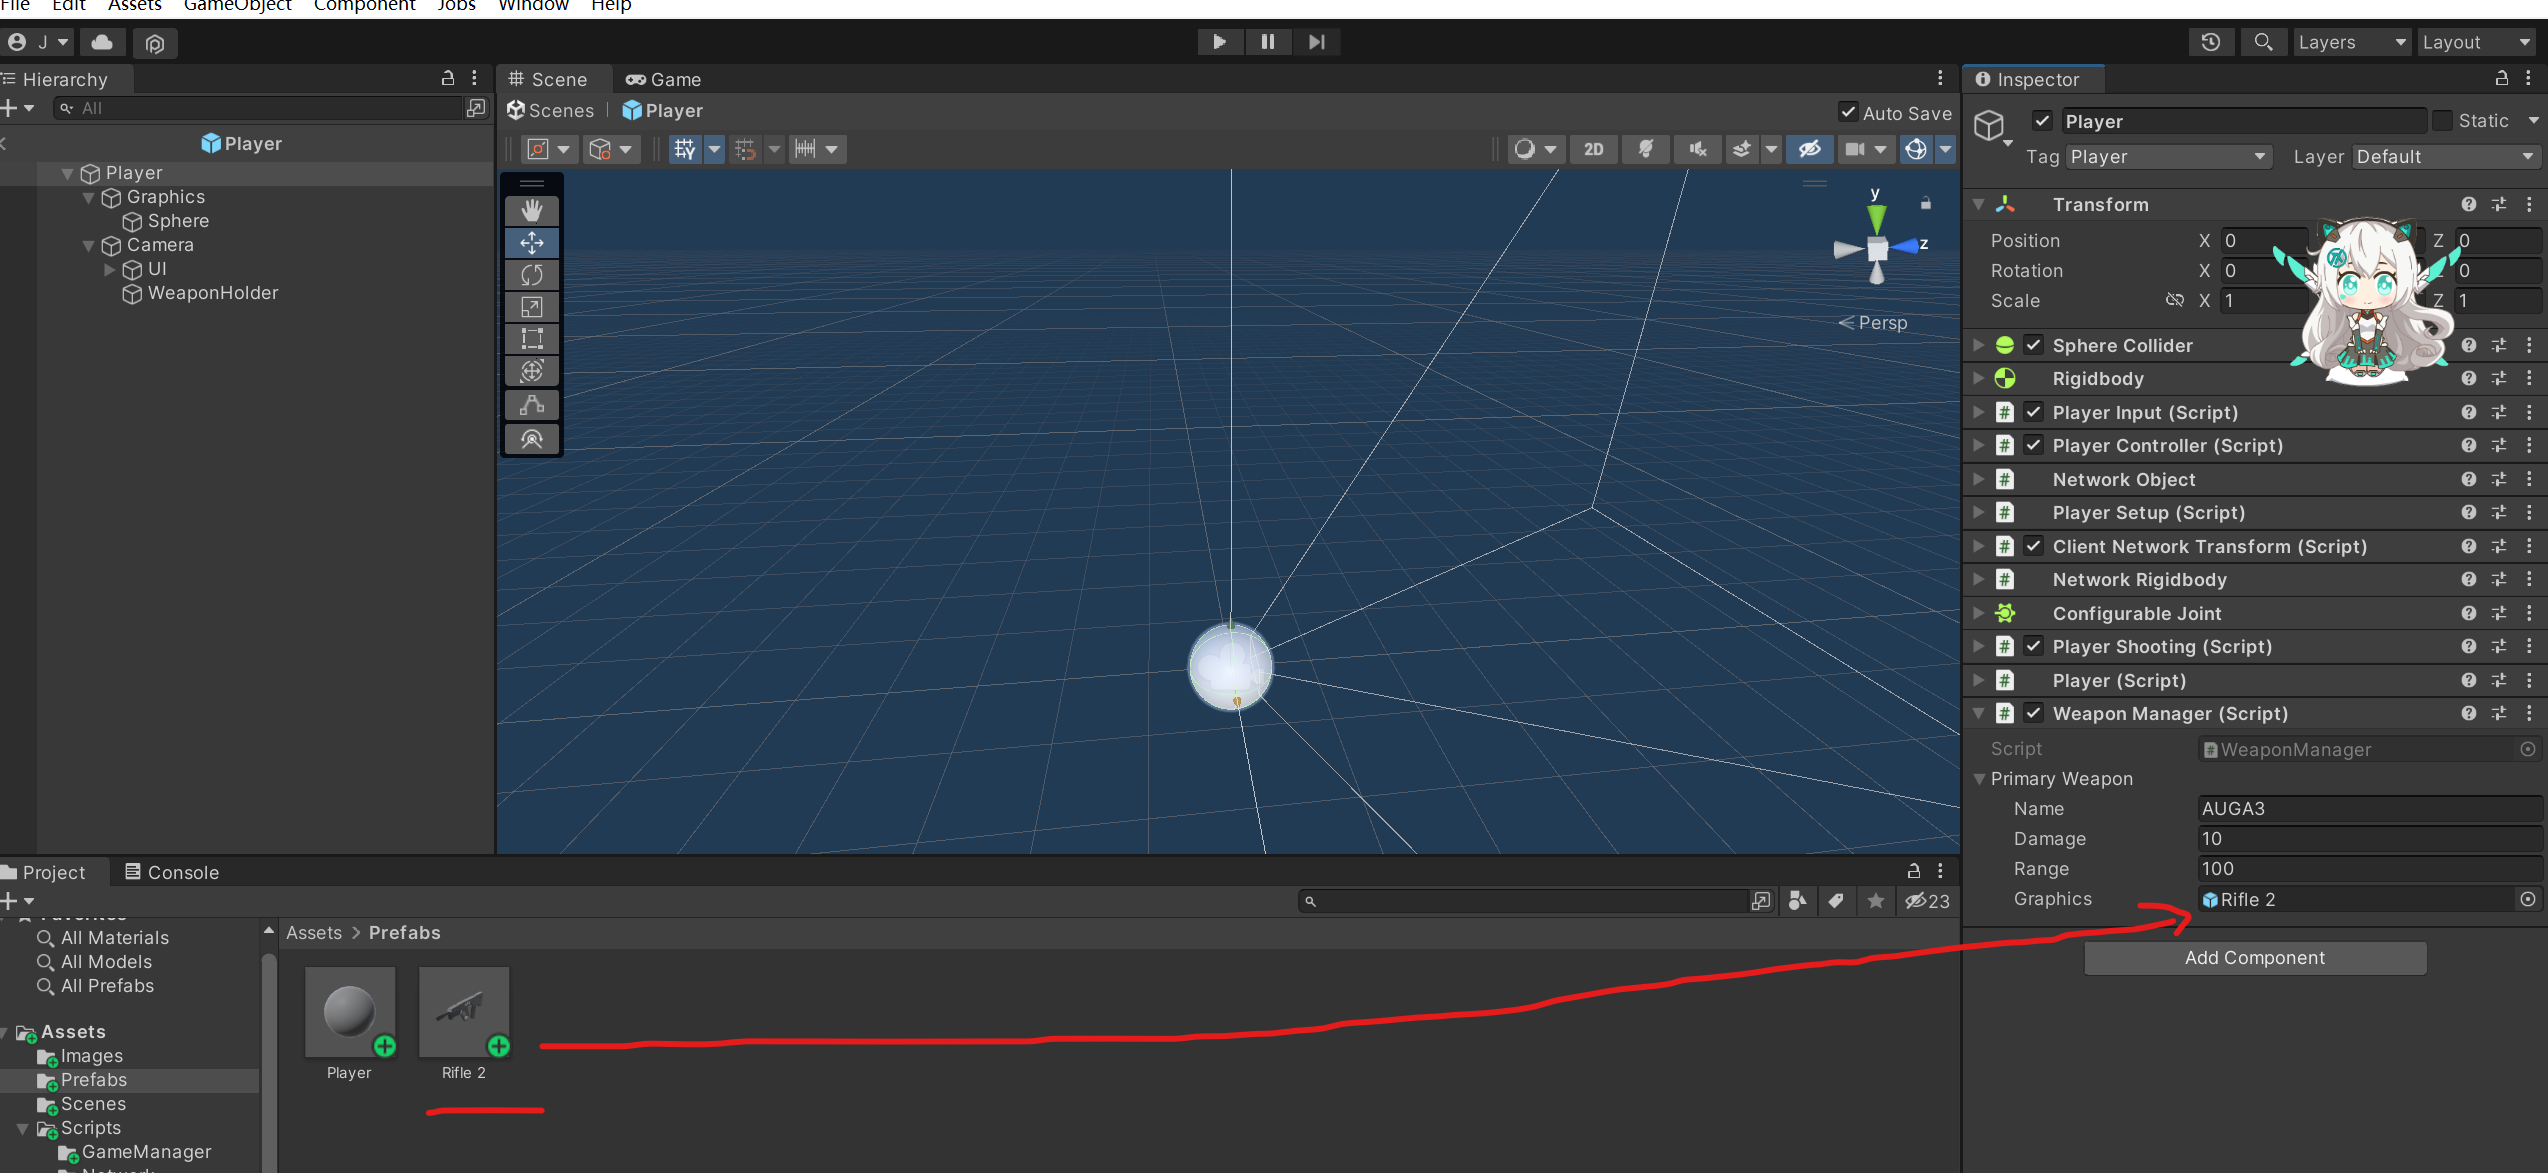2548x1173 pixels.
Task: Disable Player Shooting script checkbox
Action: coord(2034,646)
